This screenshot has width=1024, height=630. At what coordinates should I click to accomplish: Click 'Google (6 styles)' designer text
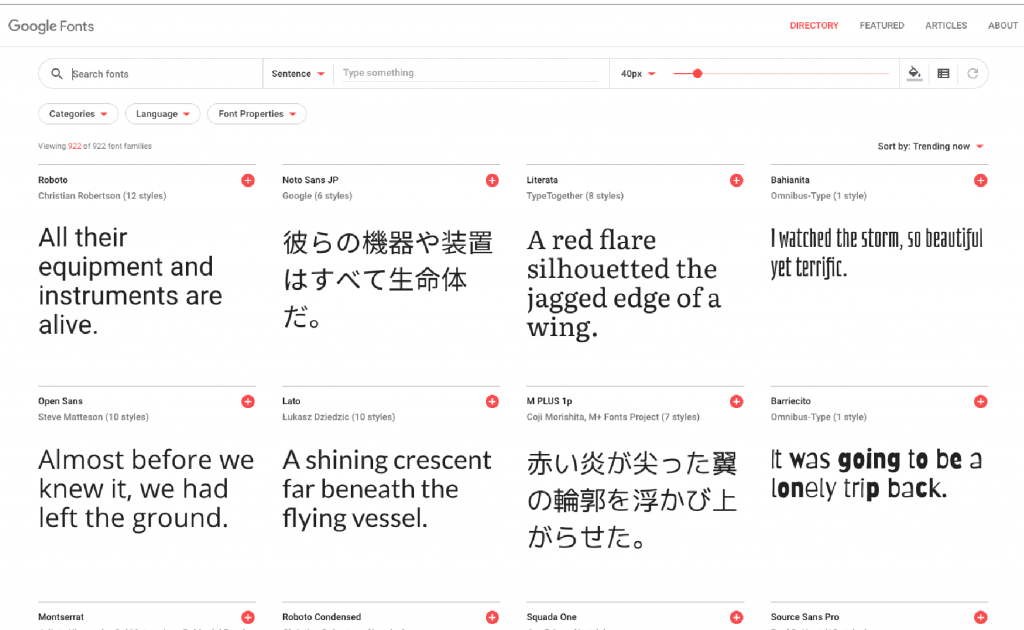tap(317, 196)
